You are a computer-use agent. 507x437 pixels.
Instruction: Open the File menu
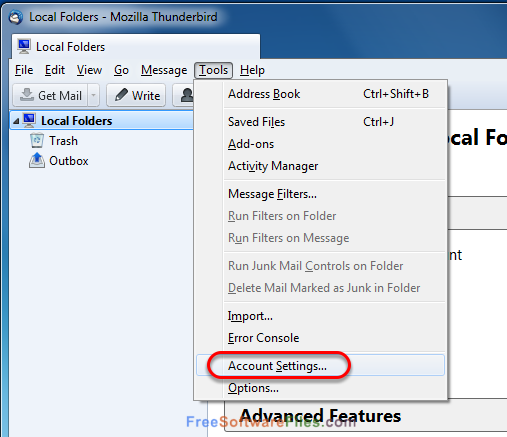pyautogui.click(x=24, y=70)
